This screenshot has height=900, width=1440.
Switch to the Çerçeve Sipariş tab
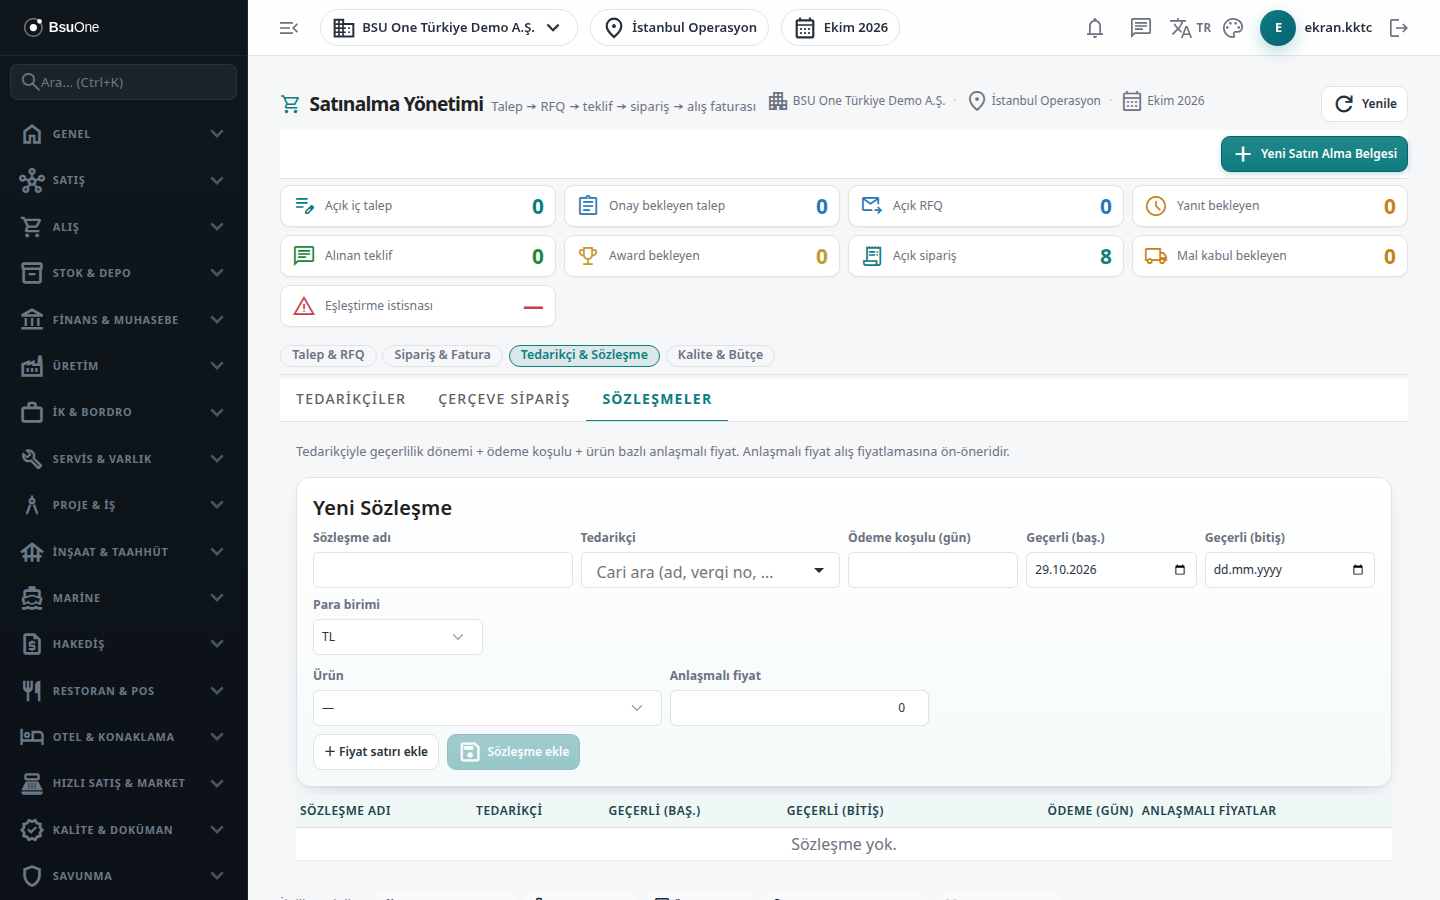click(504, 399)
